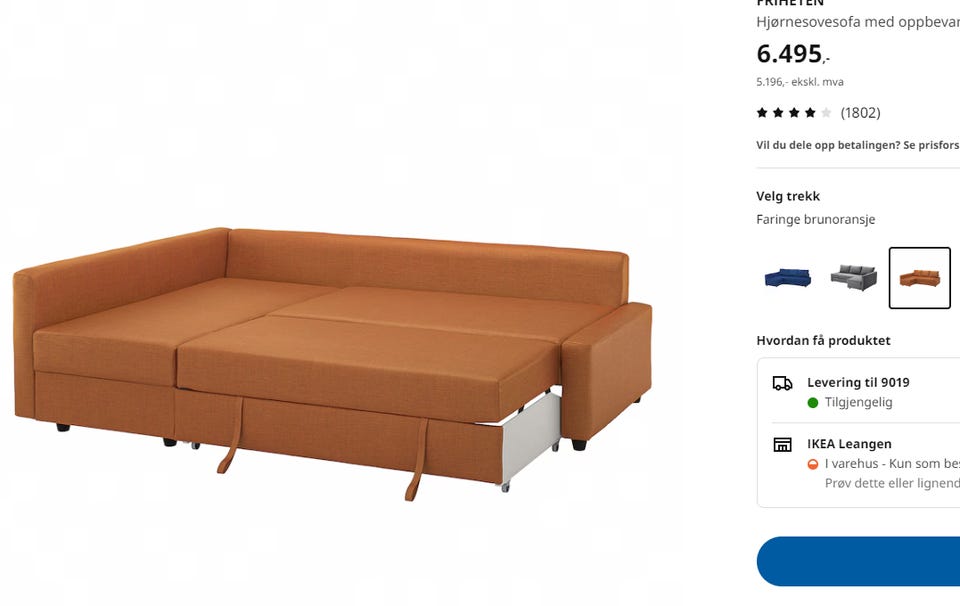Image resolution: width=960 pixels, height=606 pixels.
Task: Open the split payment price info link
Action: [x=858, y=145]
